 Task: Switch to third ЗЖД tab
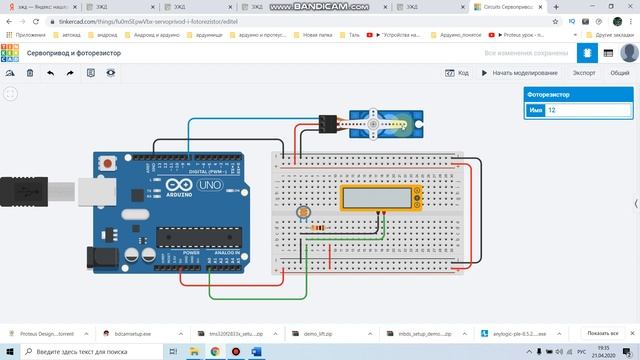pyautogui.click(x=198, y=7)
